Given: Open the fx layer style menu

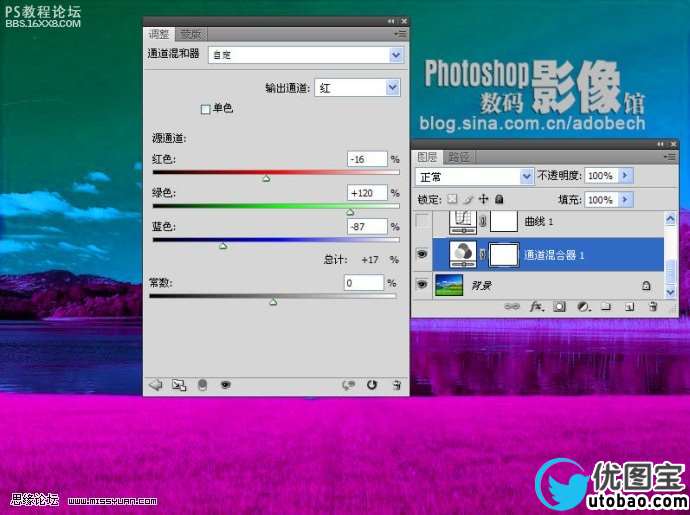Looking at the screenshot, I should tap(536, 306).
